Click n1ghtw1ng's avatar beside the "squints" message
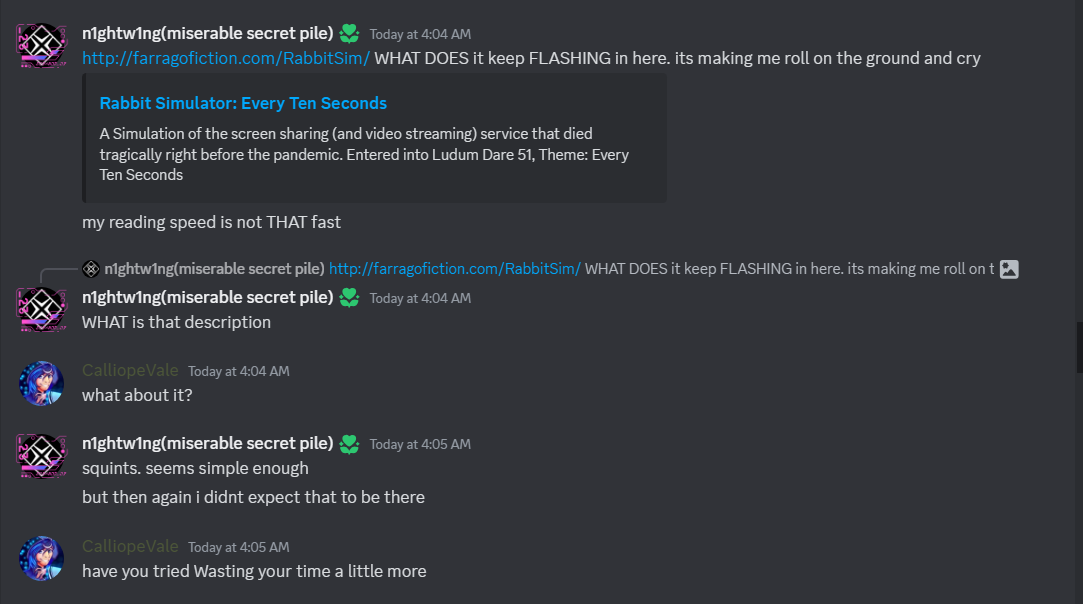This screenshot has height=604, width=1083. click(42, 455)
